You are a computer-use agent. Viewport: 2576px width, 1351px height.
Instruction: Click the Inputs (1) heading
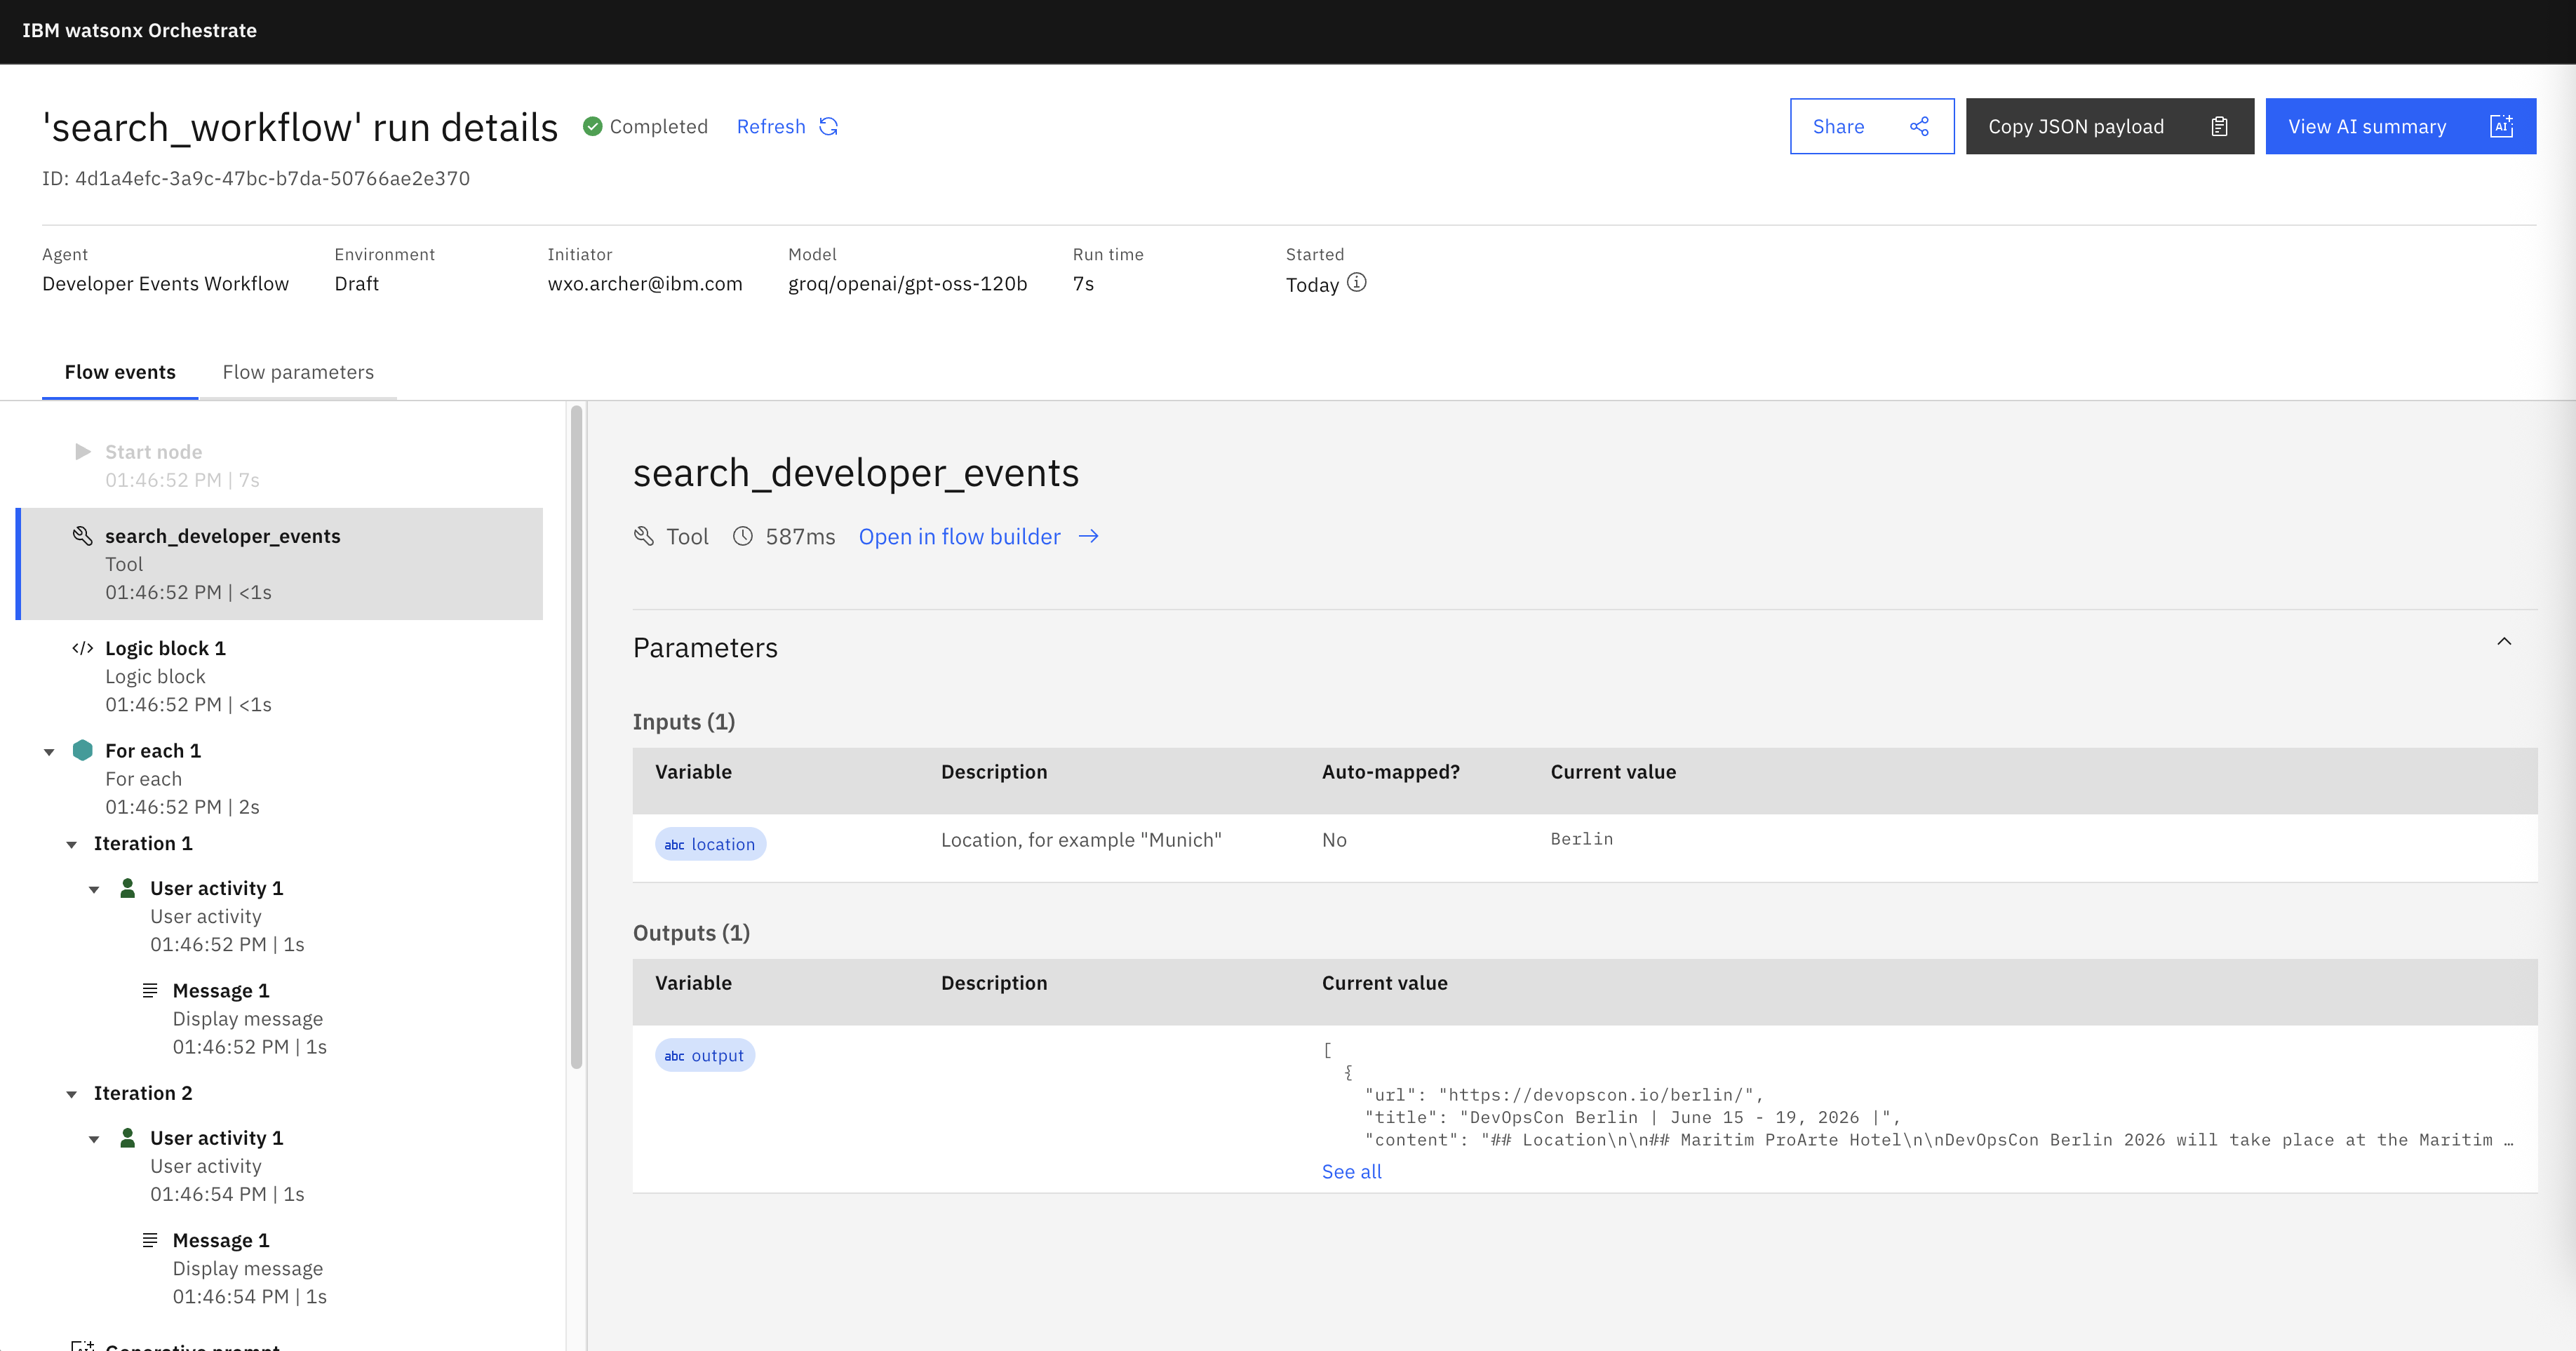click(x=684, y=721)
